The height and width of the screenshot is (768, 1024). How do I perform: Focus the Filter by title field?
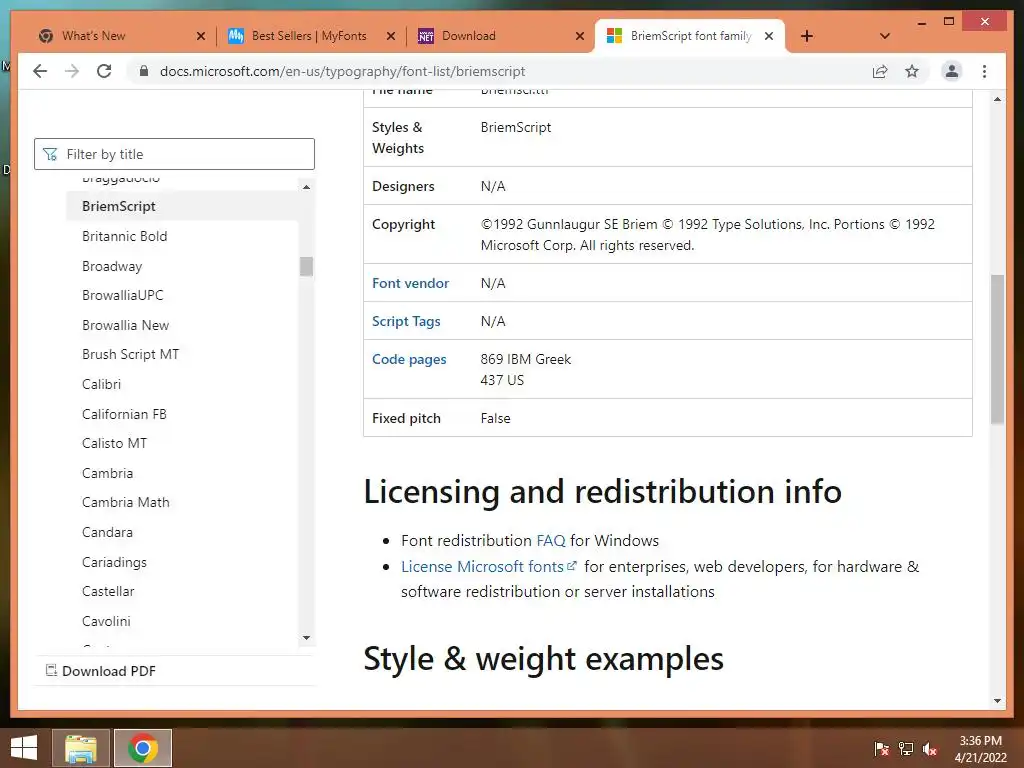pyautogui.click(x=174, y=154)
